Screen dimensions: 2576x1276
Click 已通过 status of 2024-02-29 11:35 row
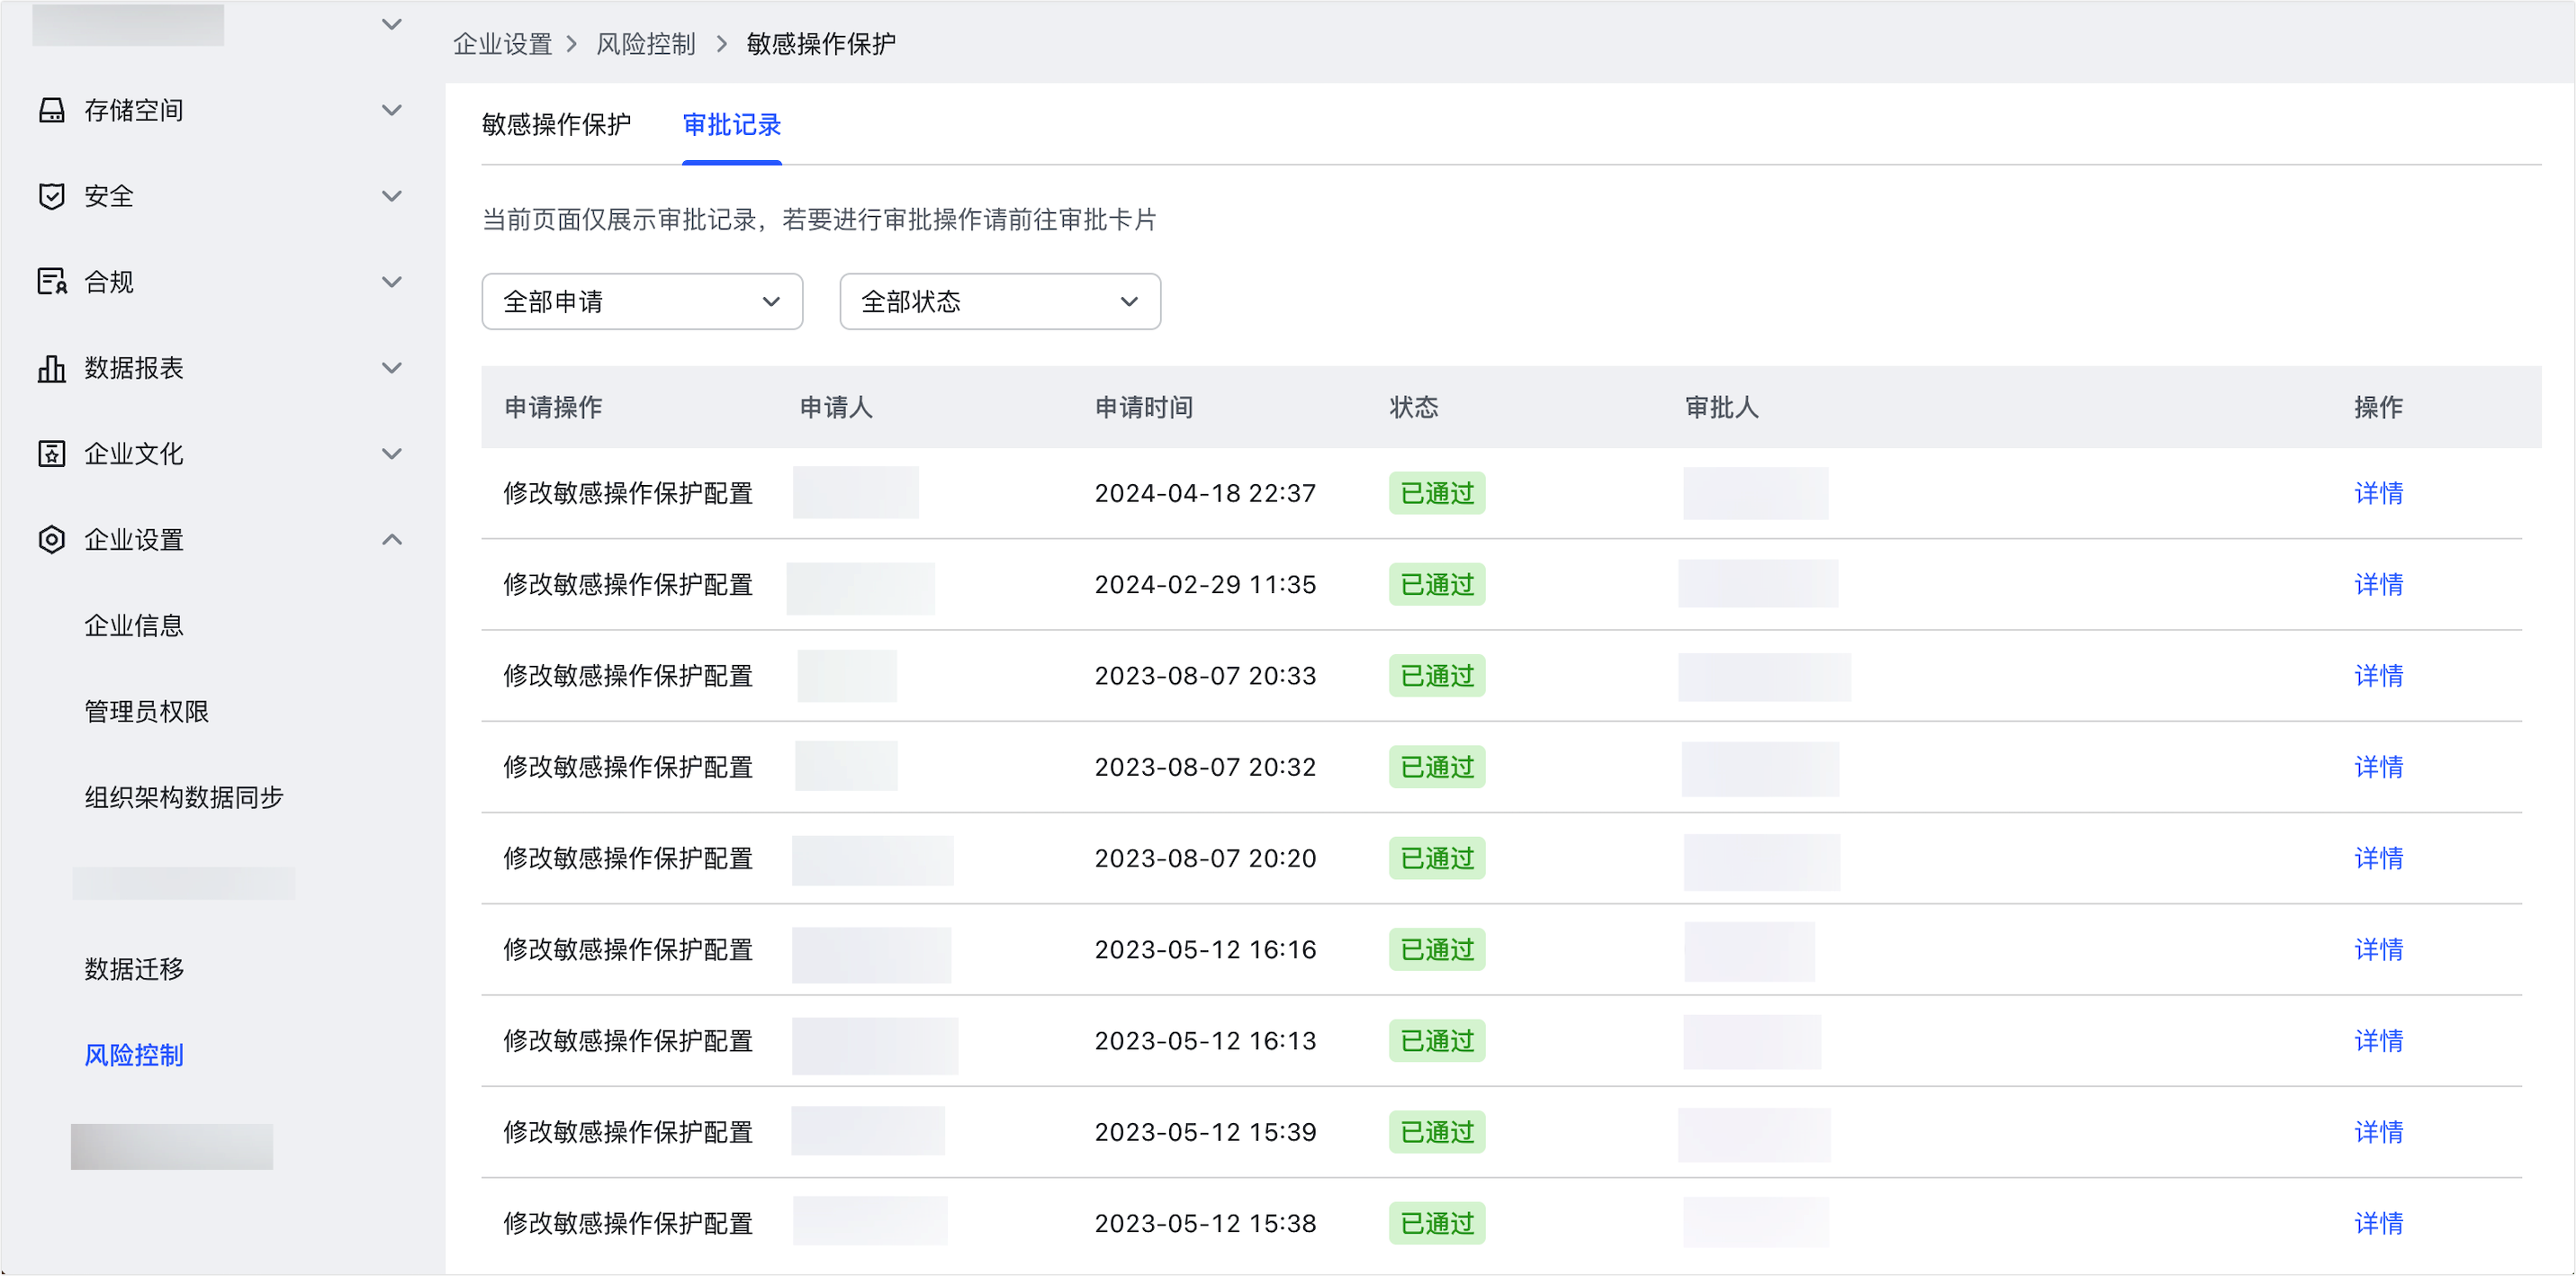coord(1437,585)
